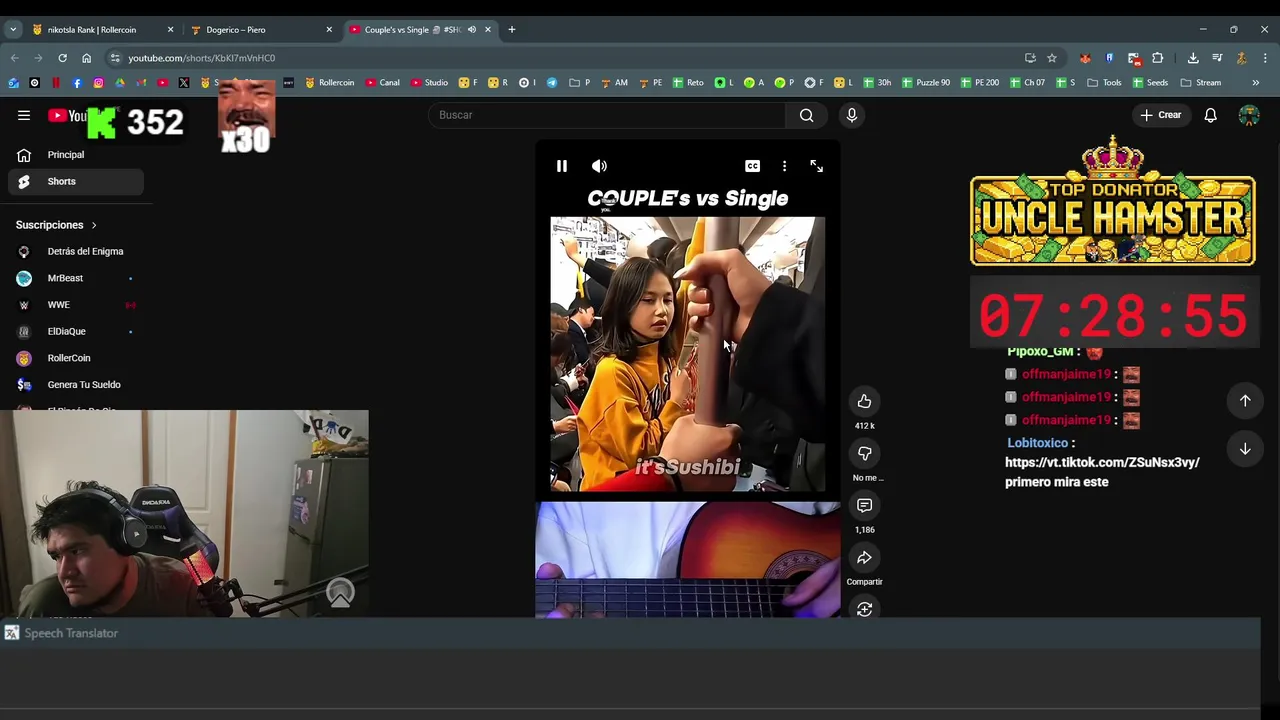Image resolution: width=1280 pixels, height=720 pixels.
Task: Open a new browser tab
Action: coord(511,30)
